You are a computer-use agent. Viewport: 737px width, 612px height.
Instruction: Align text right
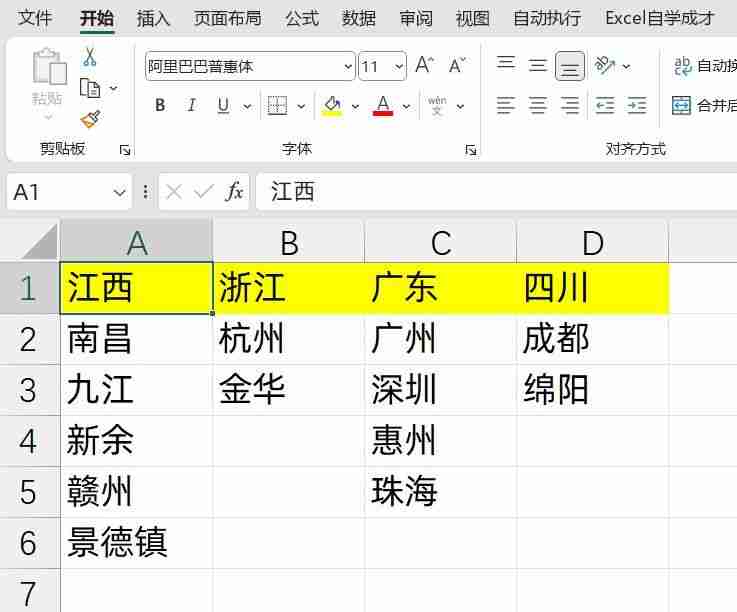[570, 105]
